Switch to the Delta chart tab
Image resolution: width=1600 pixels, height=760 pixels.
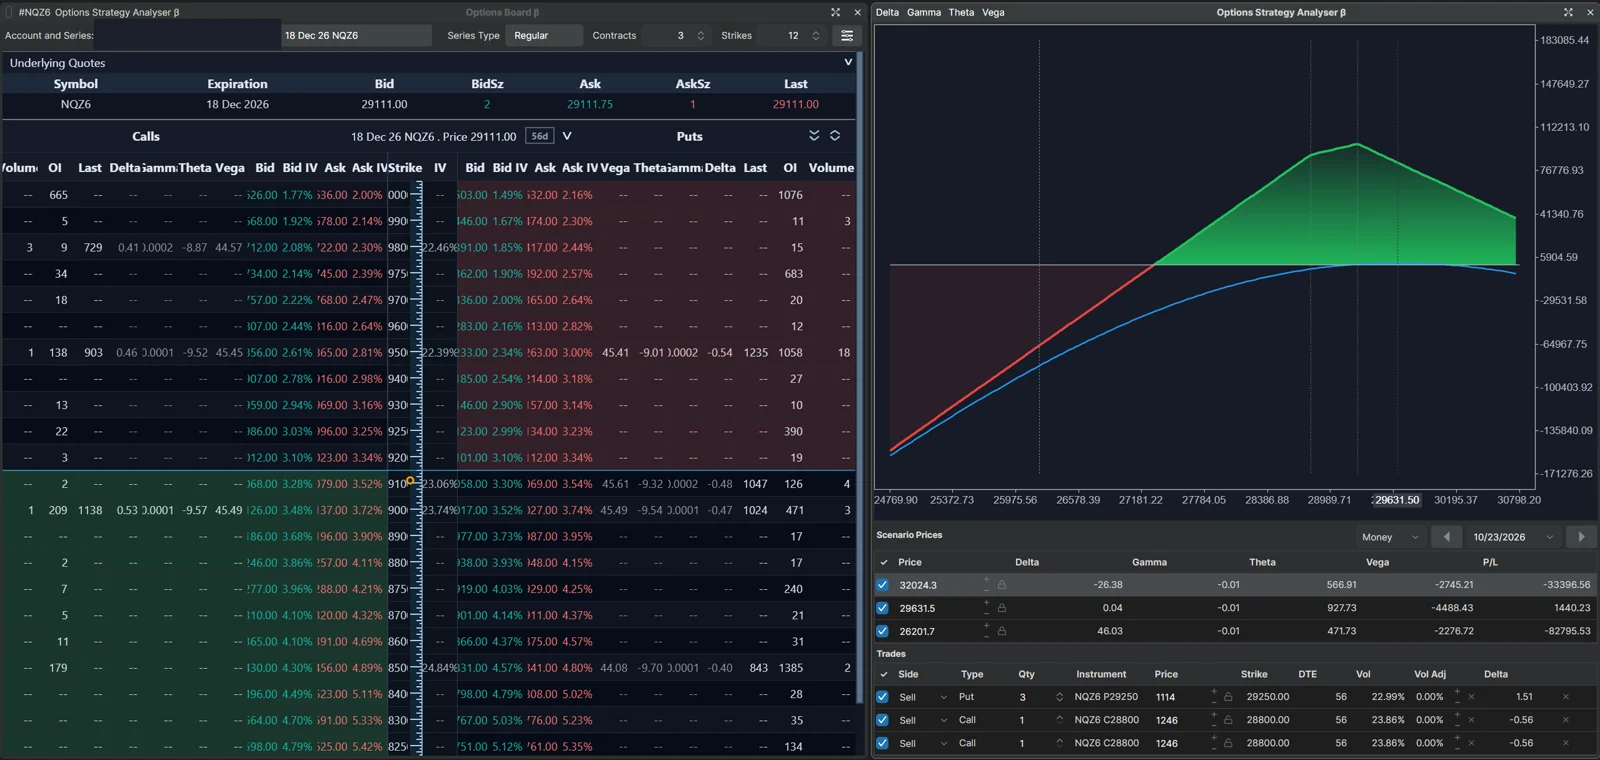887,12
